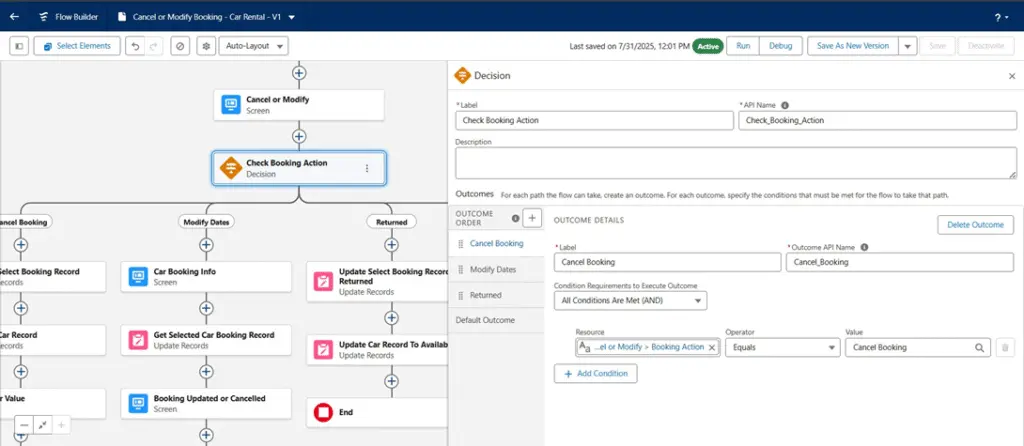
Task: Select the Cancel Booking outcome tab
Action: 496,244
